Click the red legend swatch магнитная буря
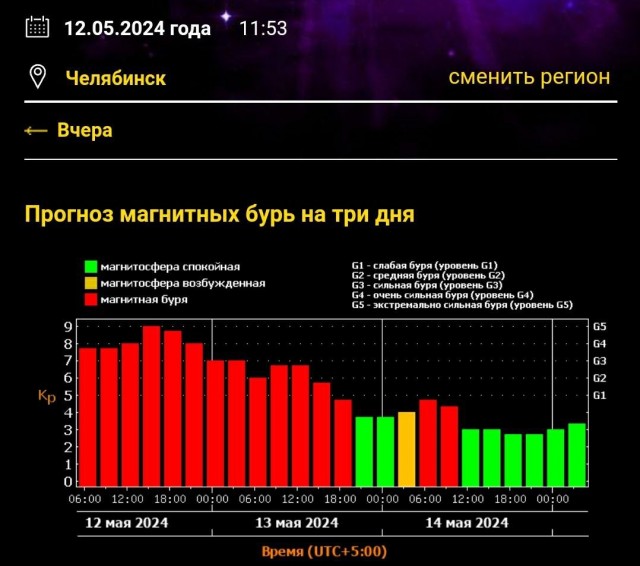 tap(91, 299)
